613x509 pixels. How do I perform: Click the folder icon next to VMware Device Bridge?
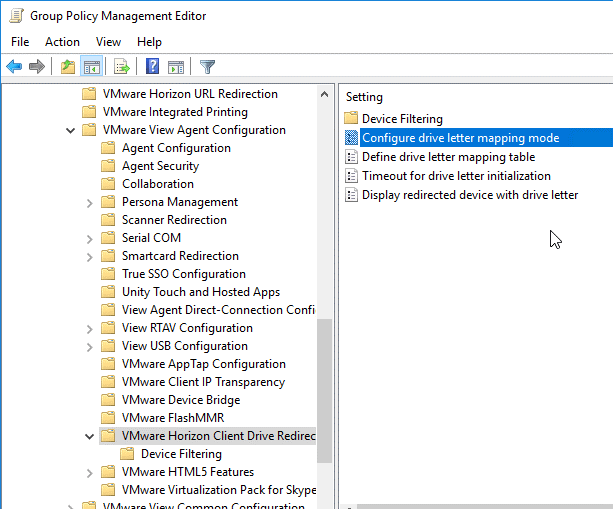pyautogui.click(x=108, y=400)
